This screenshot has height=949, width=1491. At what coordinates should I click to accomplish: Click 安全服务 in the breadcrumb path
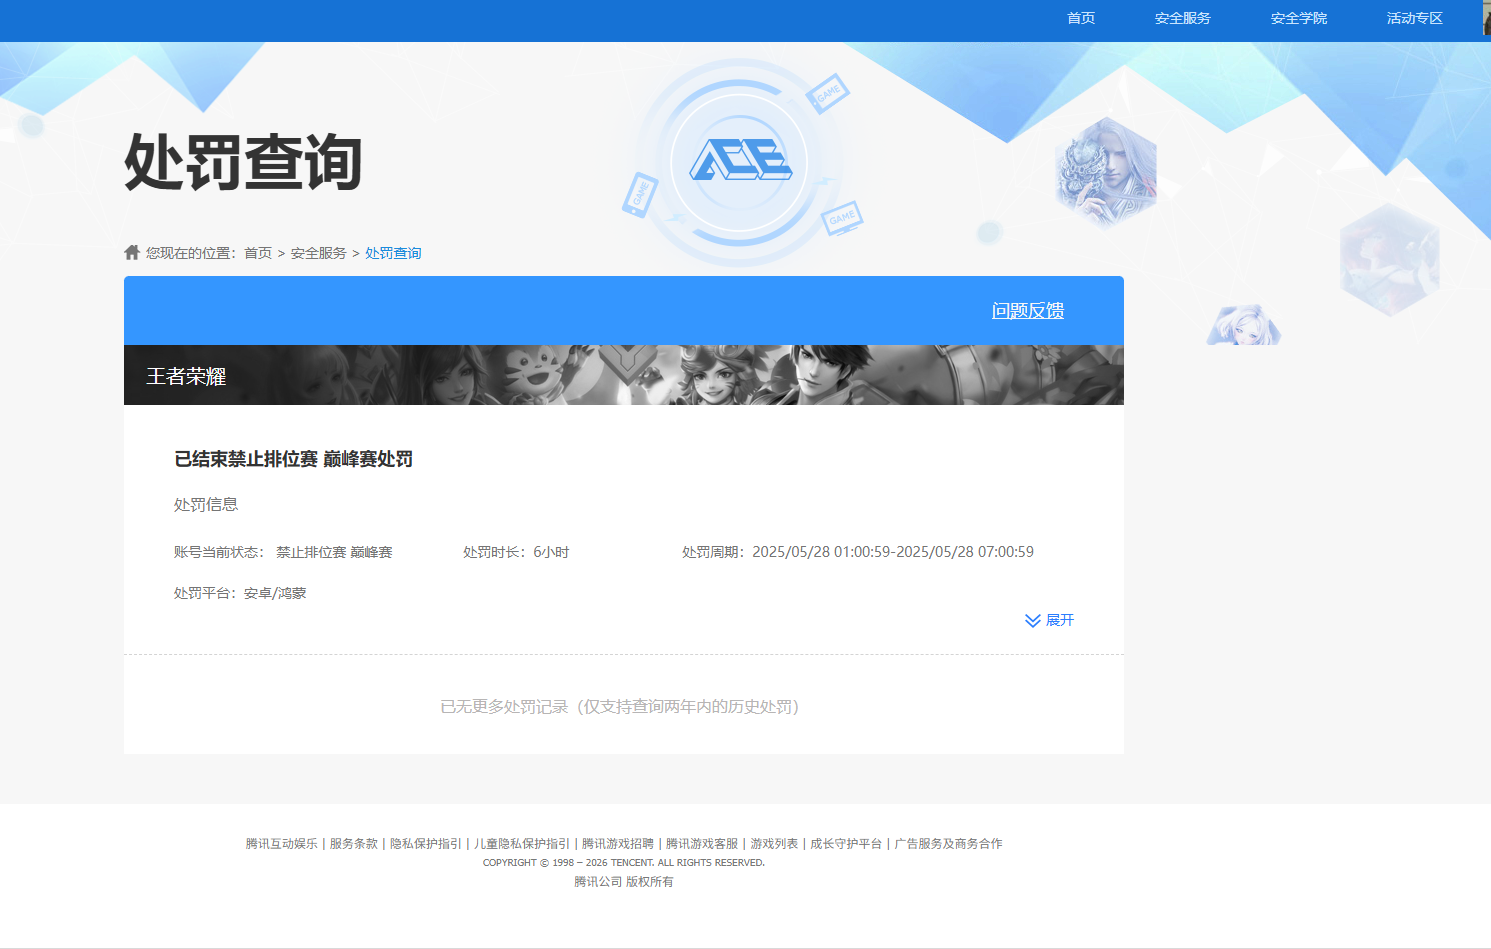tap(318, 253)
